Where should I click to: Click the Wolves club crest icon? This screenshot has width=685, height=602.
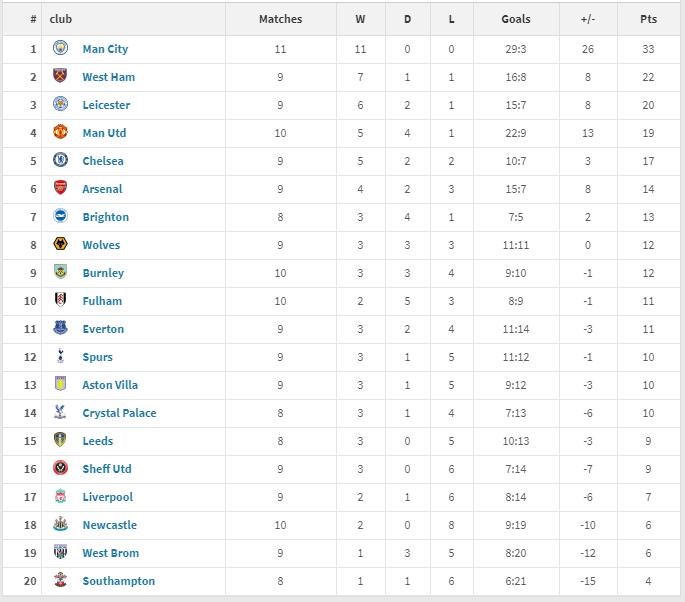60,244
